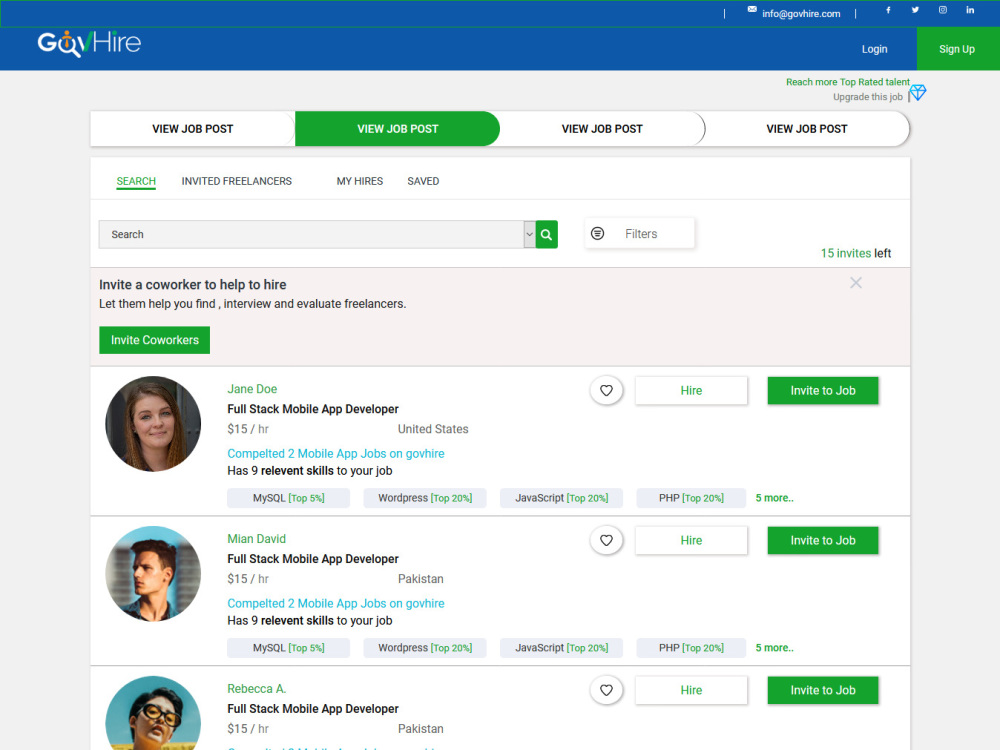
Task: Save Jane Doe with heart icon
Action: click(x=607, y=390)
